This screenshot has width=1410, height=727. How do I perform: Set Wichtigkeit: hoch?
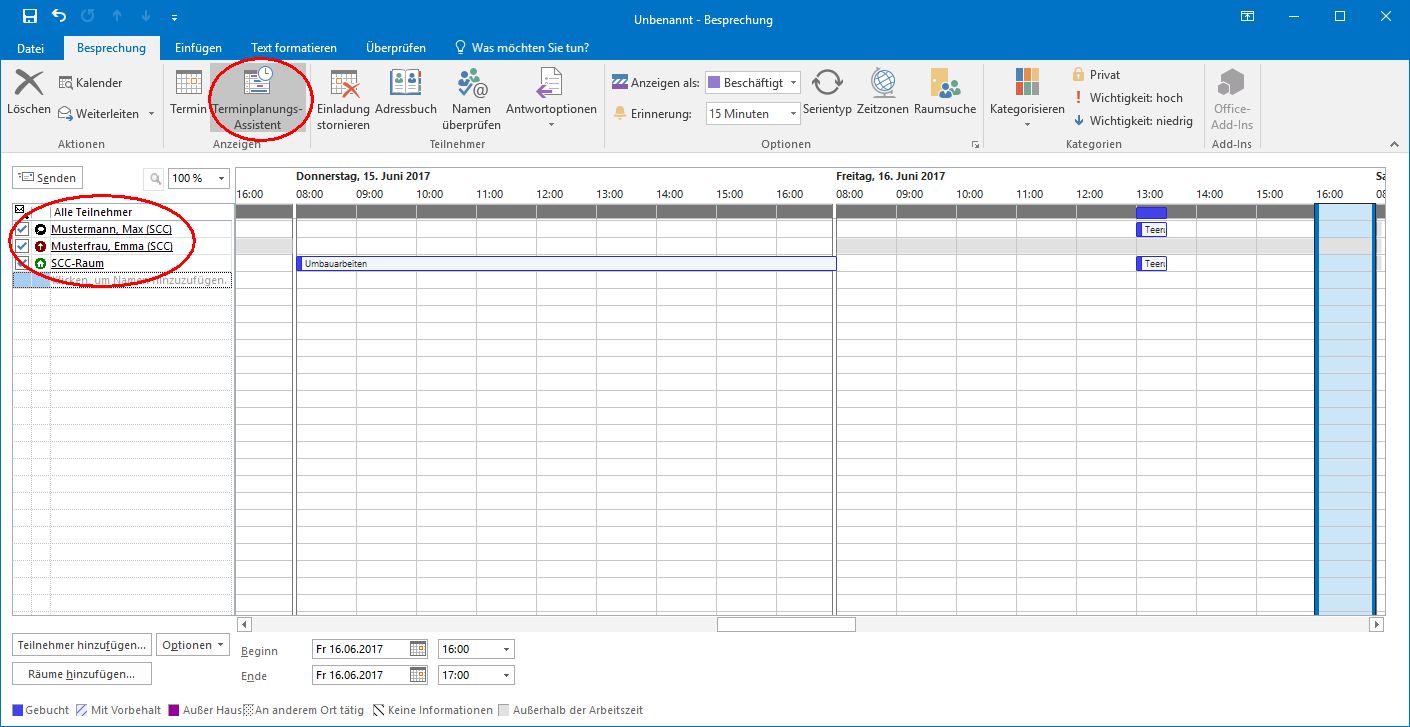pyautogui.click(x=1127, y=98)
